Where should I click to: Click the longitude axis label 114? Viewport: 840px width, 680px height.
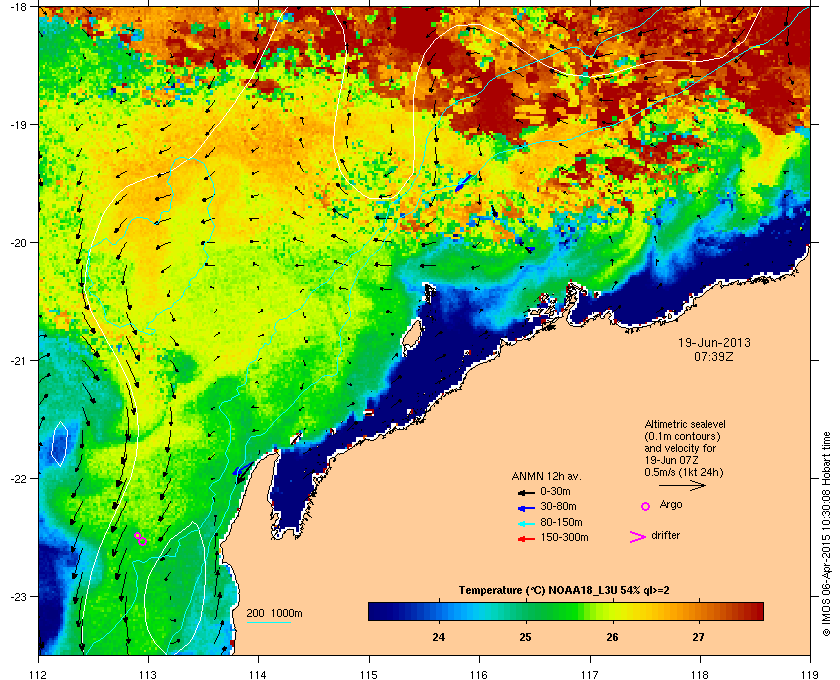point(258,675)
